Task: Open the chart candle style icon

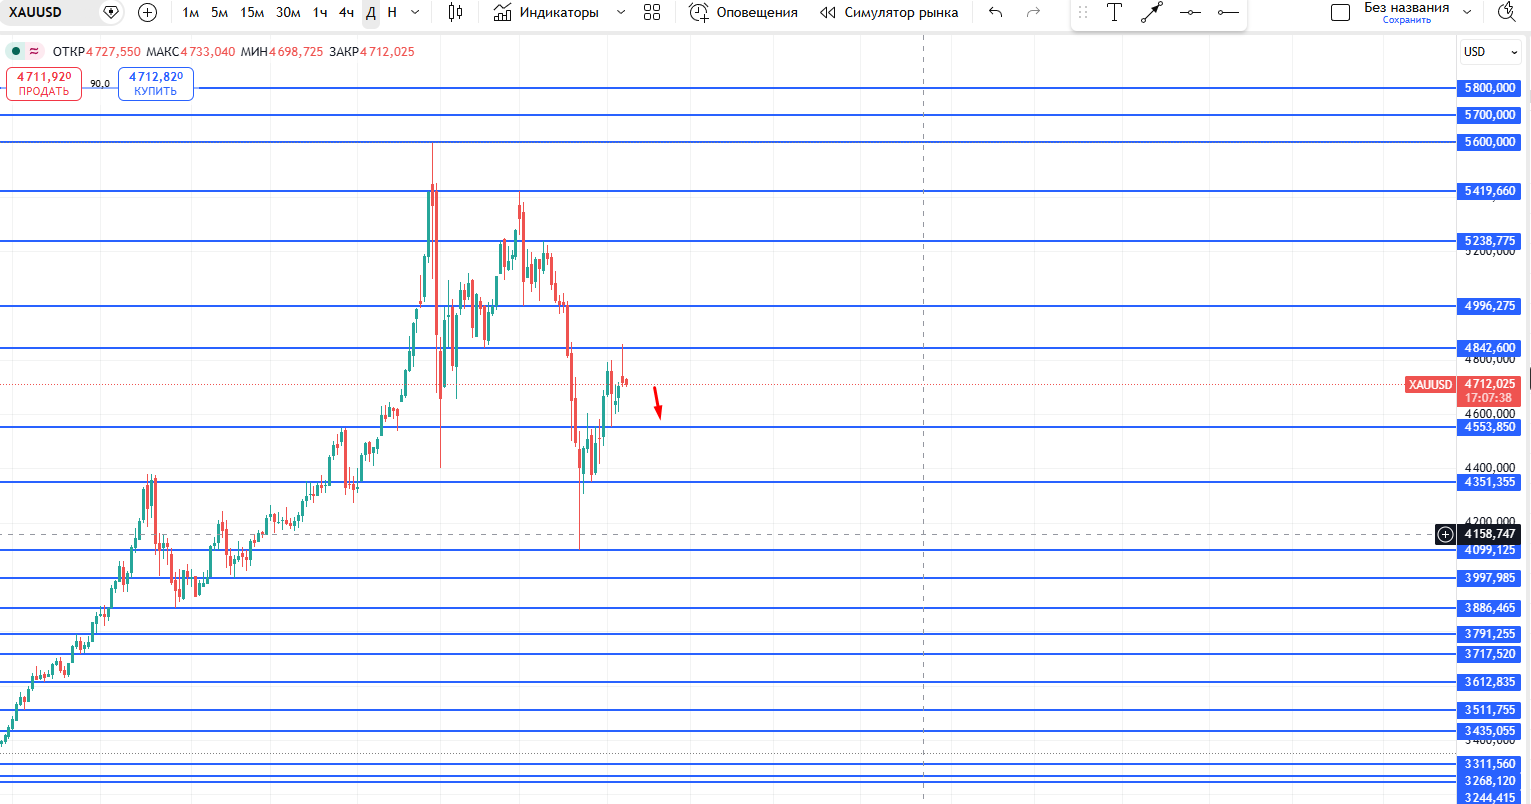Action: coord(456,12)
